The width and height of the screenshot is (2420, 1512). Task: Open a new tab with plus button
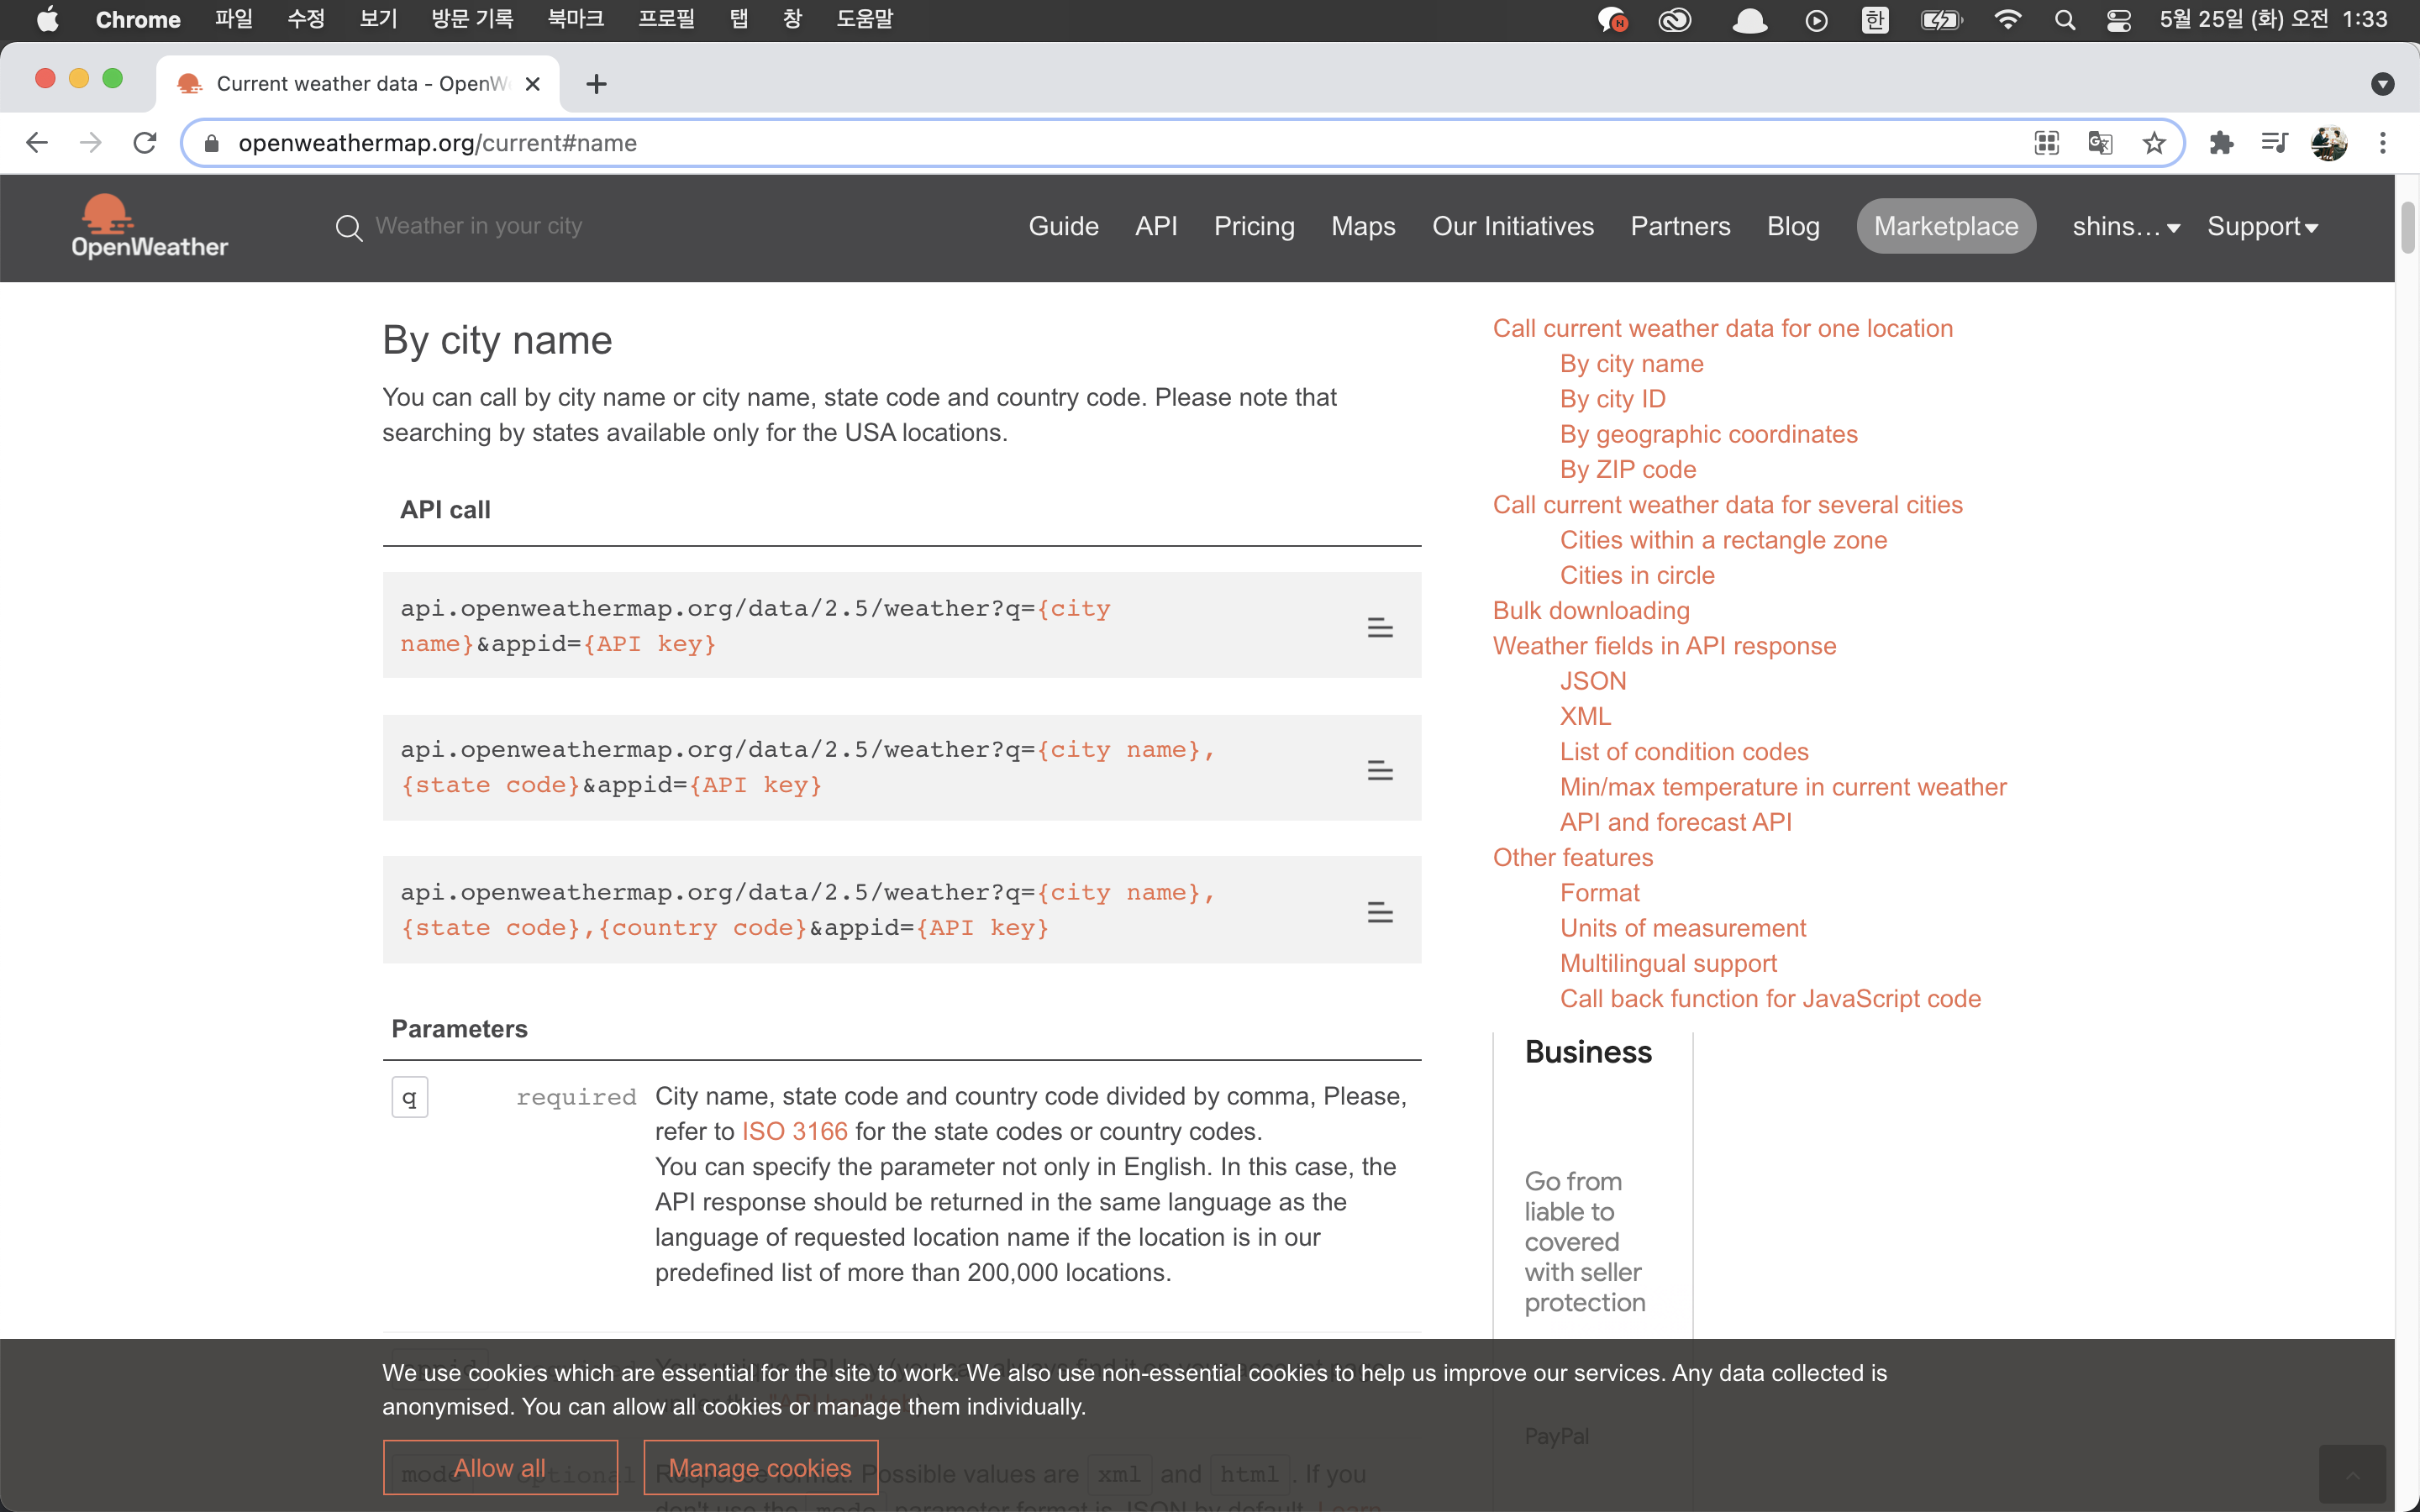(x=596, y=84)
